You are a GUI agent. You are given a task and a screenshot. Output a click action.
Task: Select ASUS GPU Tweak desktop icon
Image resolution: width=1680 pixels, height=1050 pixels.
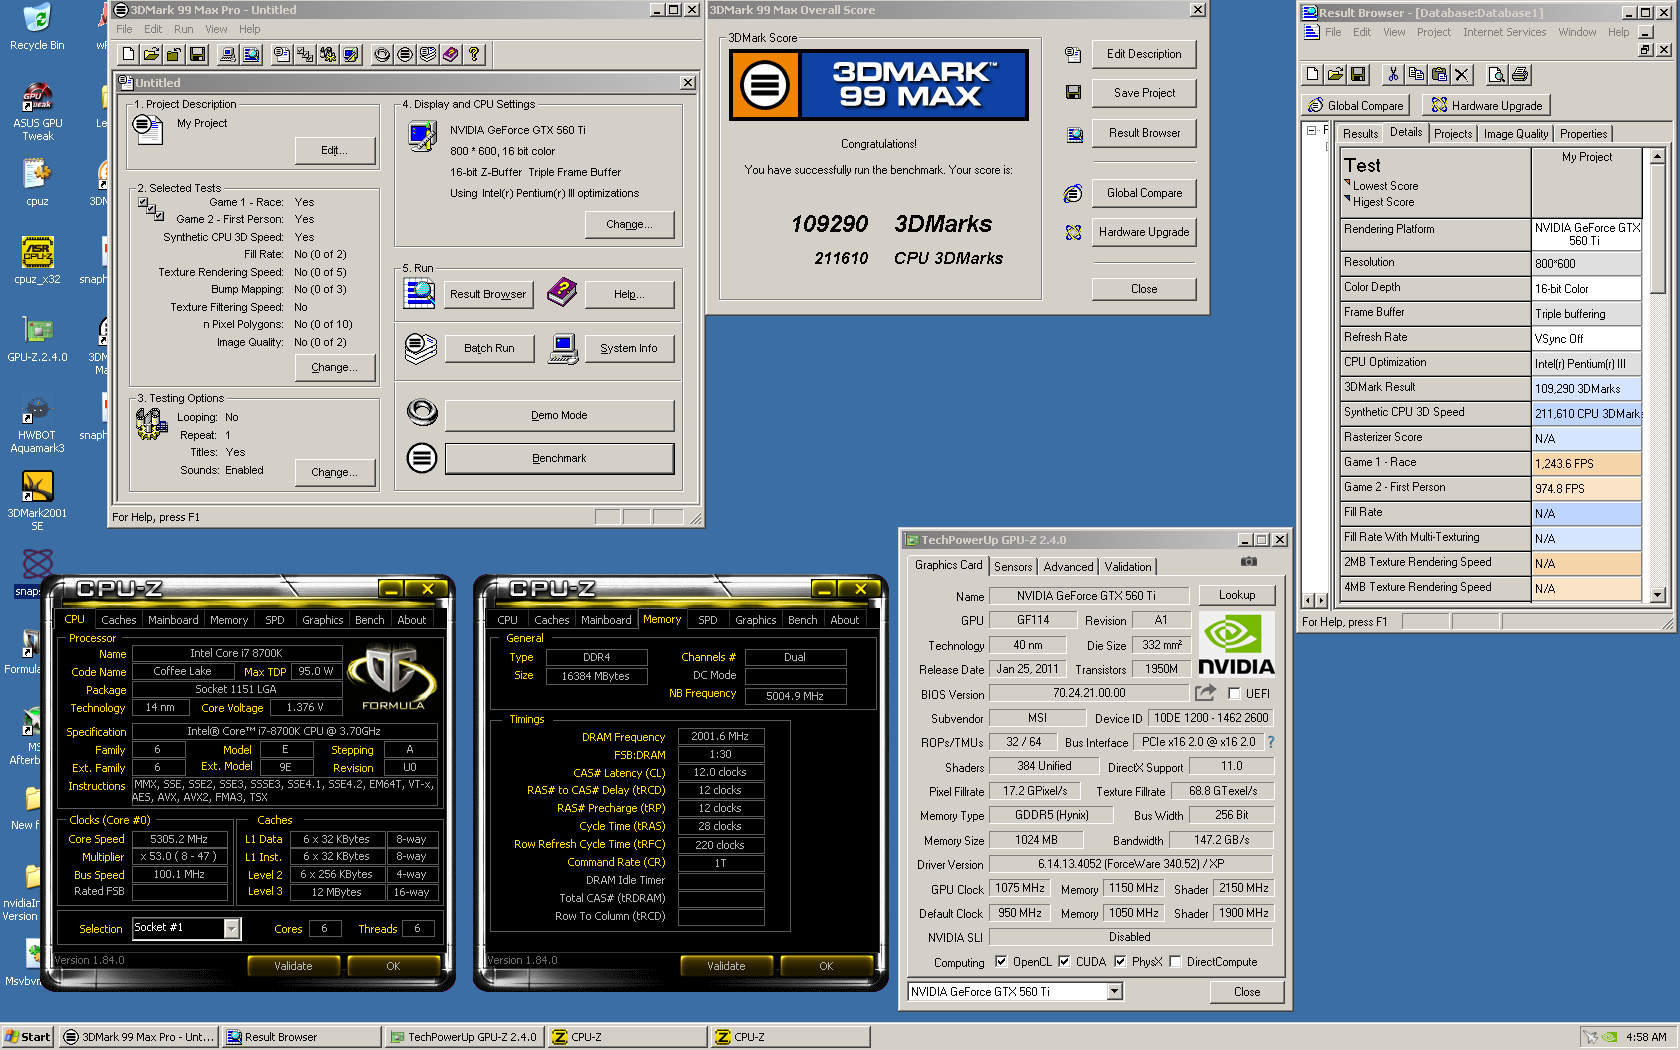[37, 111]
